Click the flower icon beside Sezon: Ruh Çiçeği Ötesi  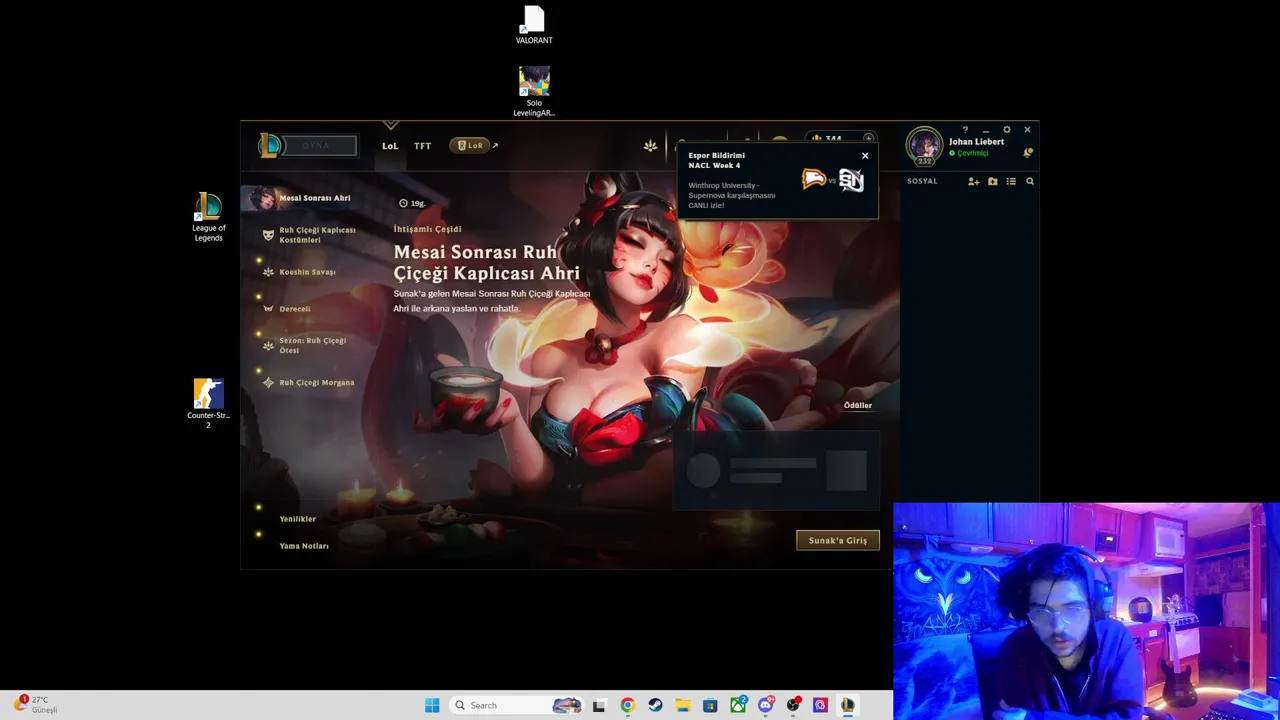(x=268, y=346)
